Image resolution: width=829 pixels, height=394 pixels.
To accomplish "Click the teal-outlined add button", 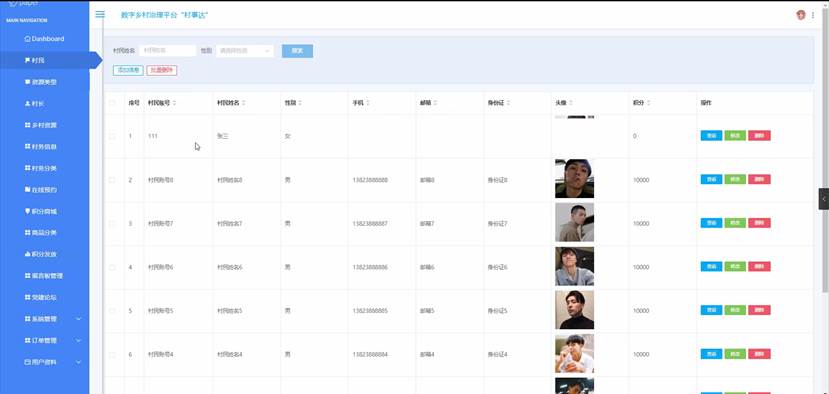I will click(x=128, y=70).
